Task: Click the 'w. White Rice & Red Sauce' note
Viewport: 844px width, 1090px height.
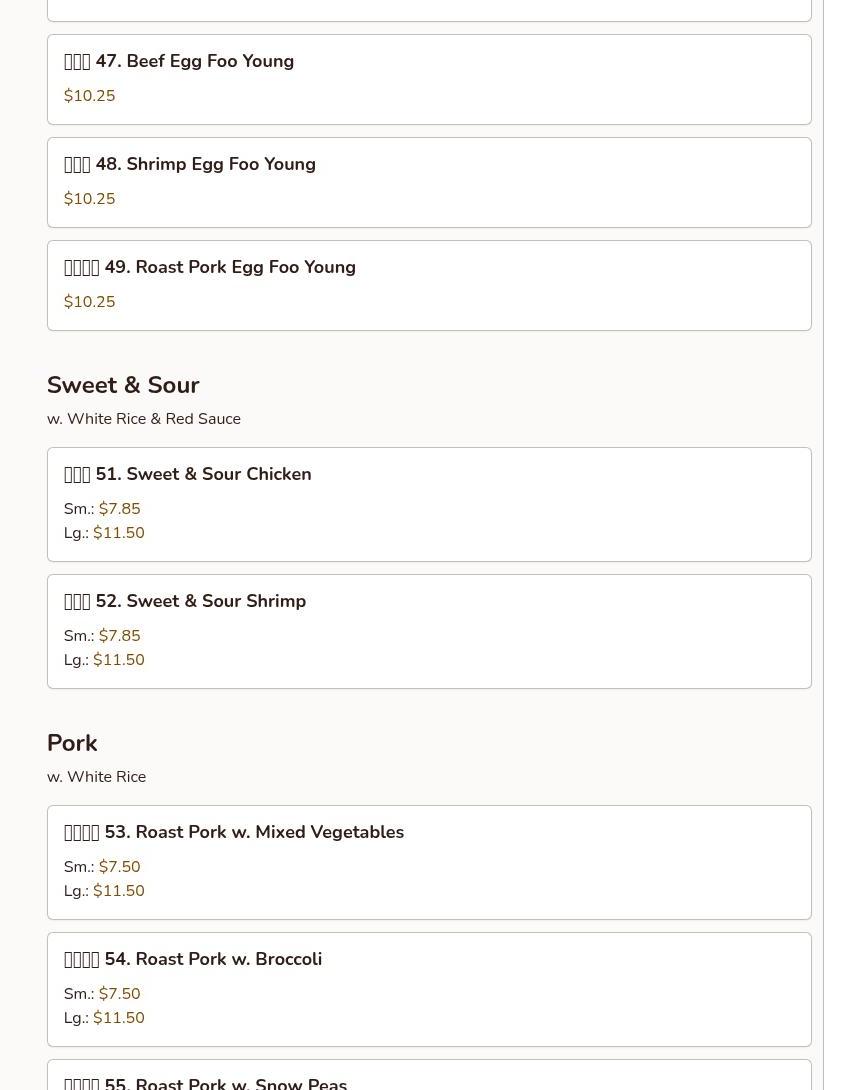Action: 144,419
